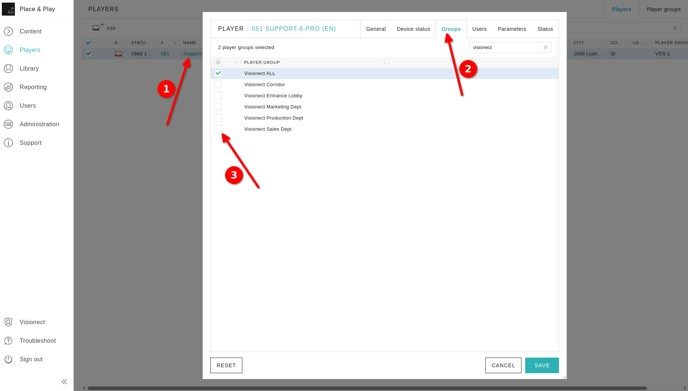Screen dimensions: 688x391
Task: Click the Reporting menu label
Action: [x=33, y=87]
